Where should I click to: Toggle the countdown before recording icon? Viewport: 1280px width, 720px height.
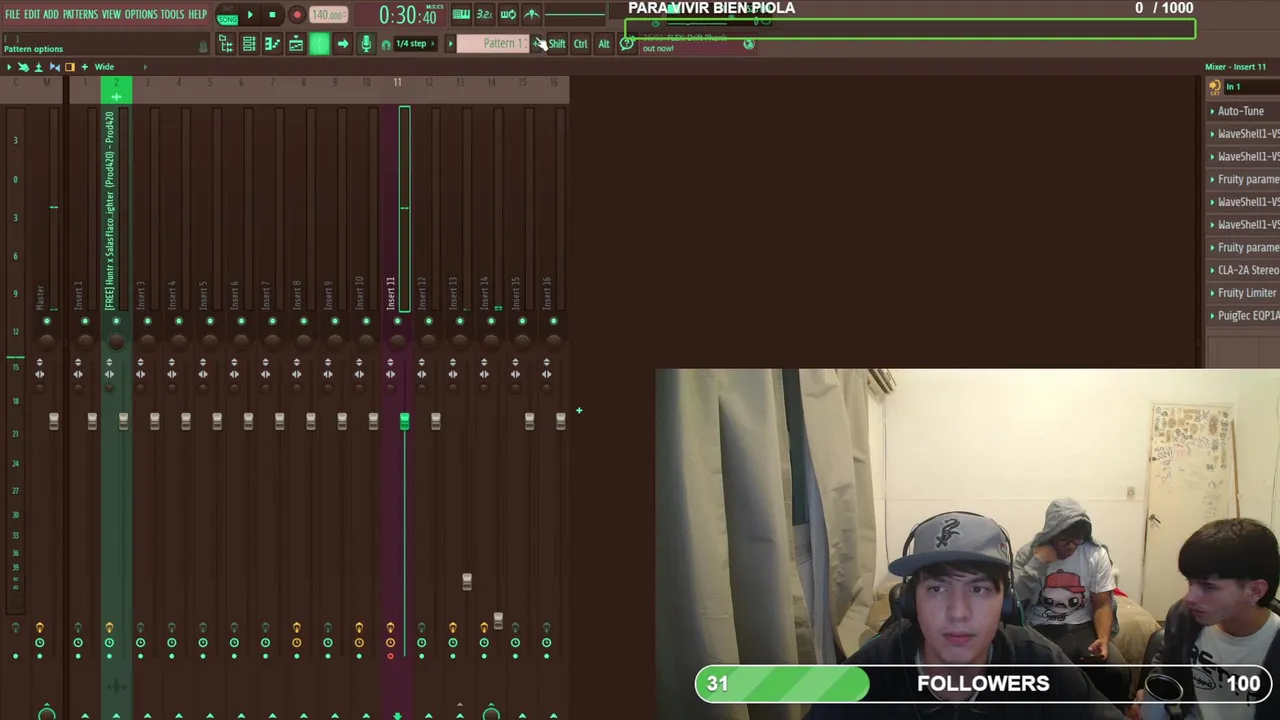[484, 15]
